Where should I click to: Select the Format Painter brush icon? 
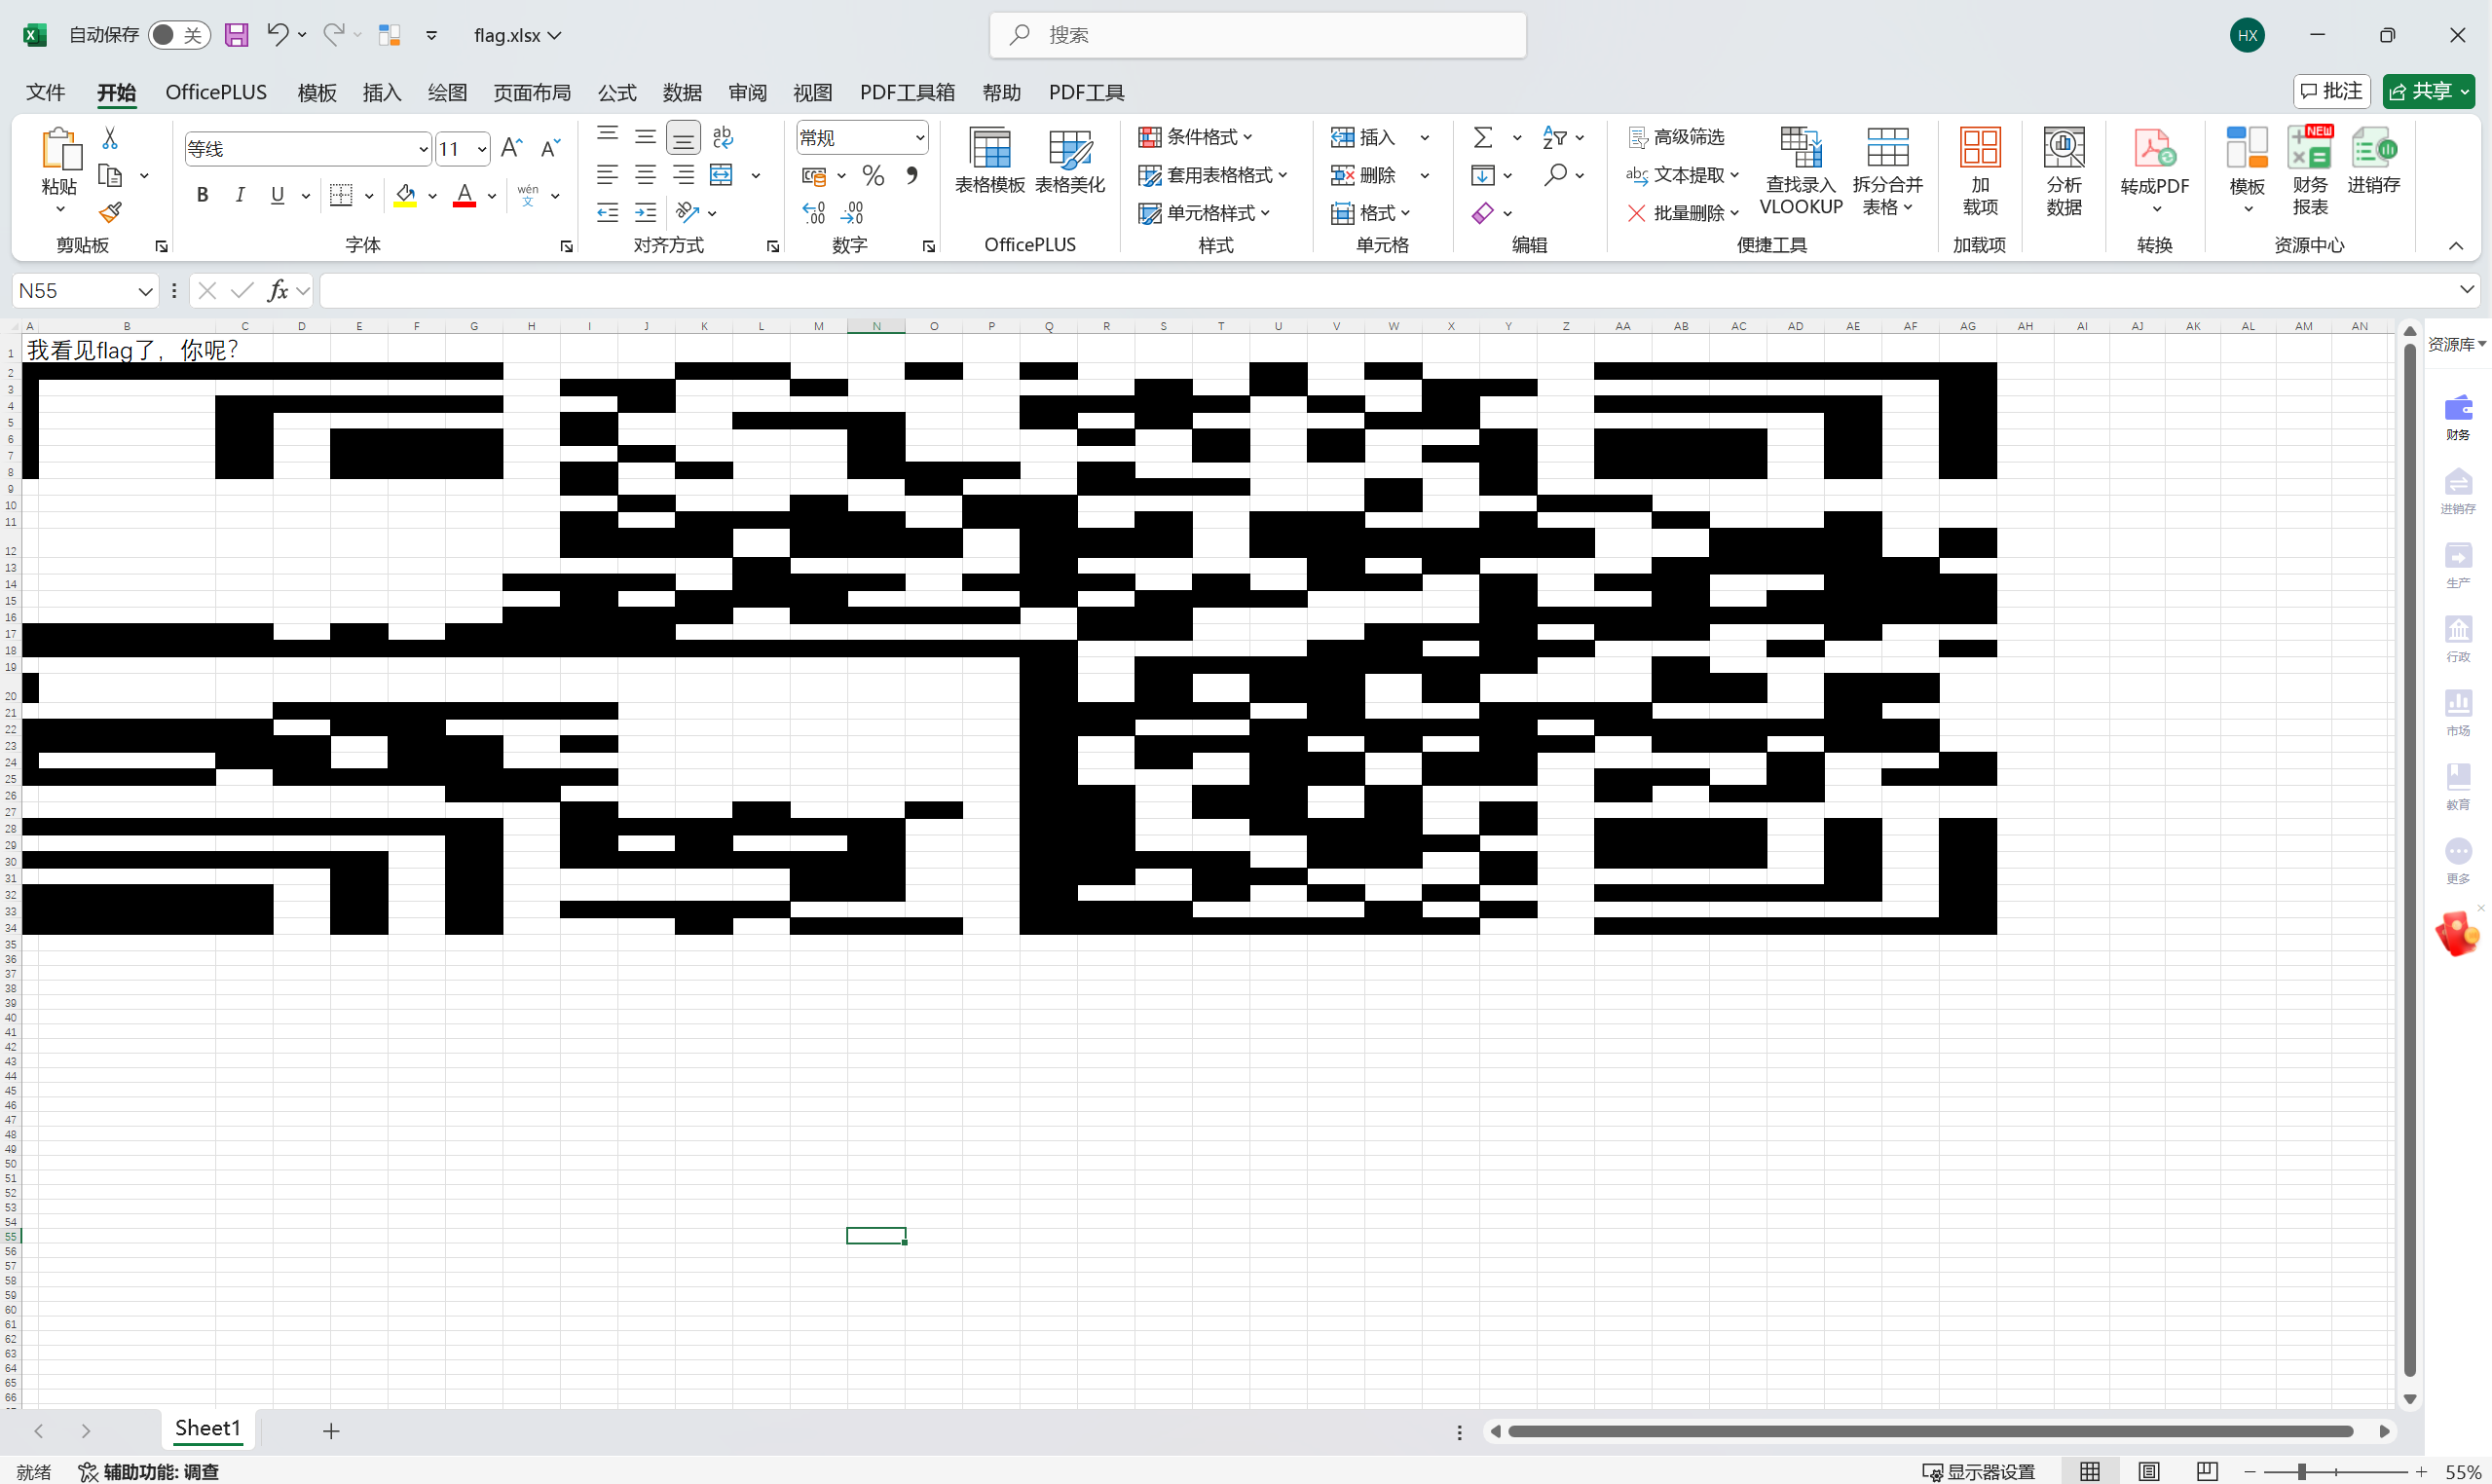[x=110, y=212]
